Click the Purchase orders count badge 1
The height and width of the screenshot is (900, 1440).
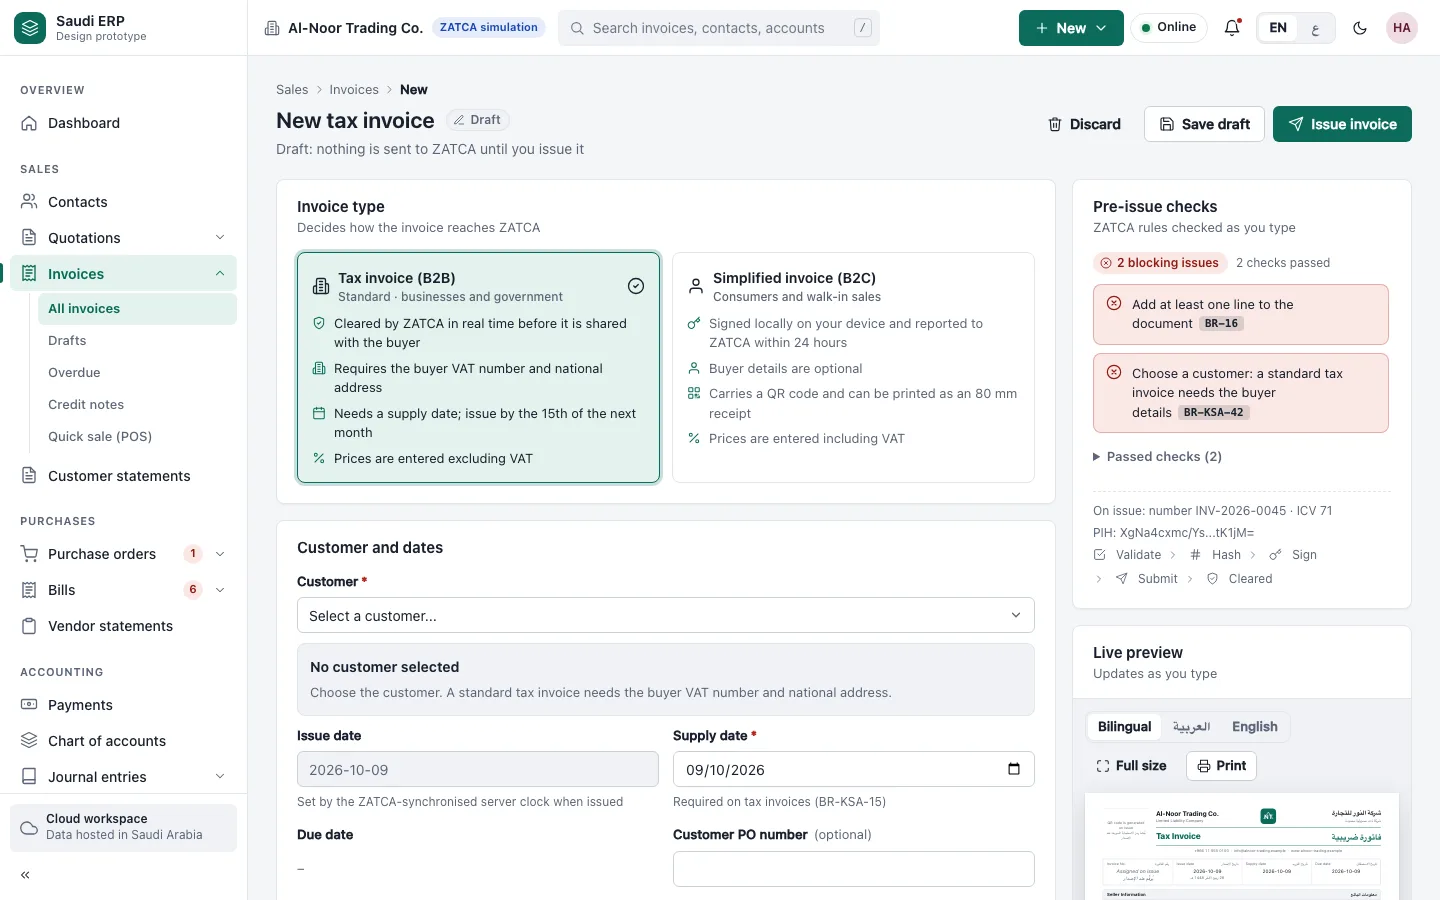[x=193, y=554]
